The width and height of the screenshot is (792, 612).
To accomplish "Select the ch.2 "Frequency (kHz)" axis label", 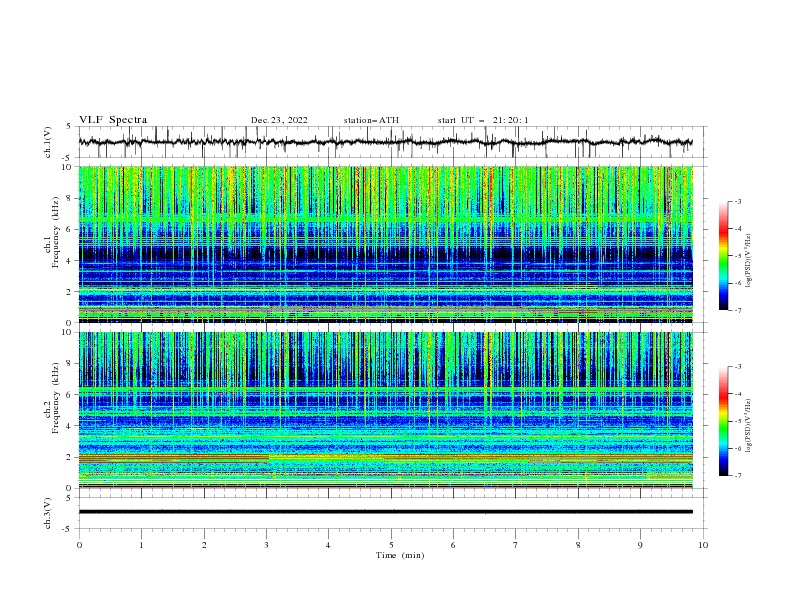I will 55,398.
